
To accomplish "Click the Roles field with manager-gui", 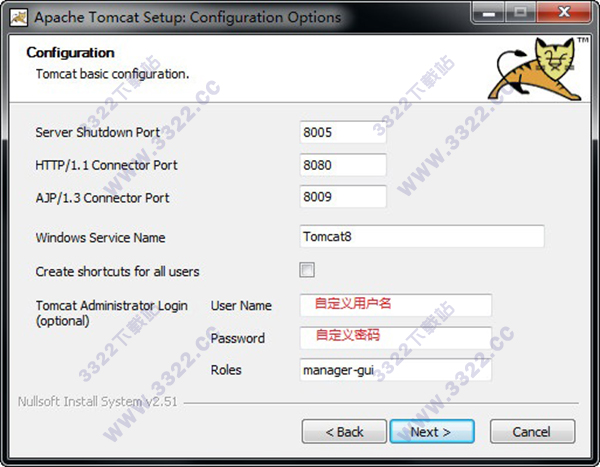I will pyautogui.click(x=396, y=370).
